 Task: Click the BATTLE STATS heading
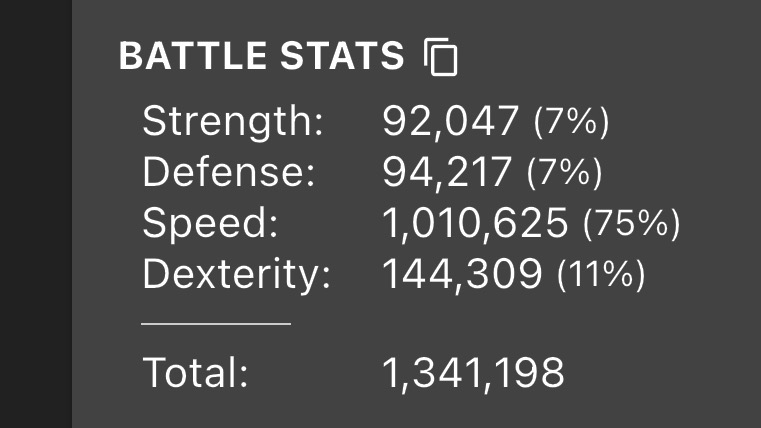262,55
